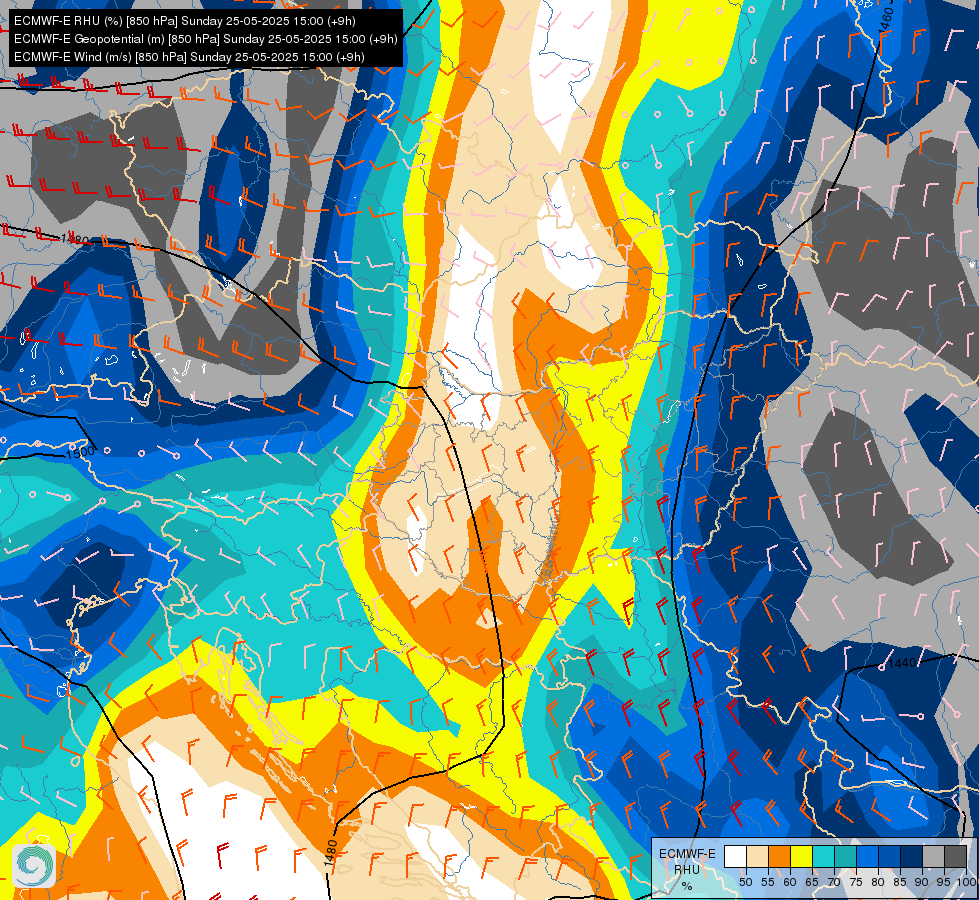The width and height of the screenshot is (979, 900).
Task: Click legend tick label '60'
Action: (790, 883)
